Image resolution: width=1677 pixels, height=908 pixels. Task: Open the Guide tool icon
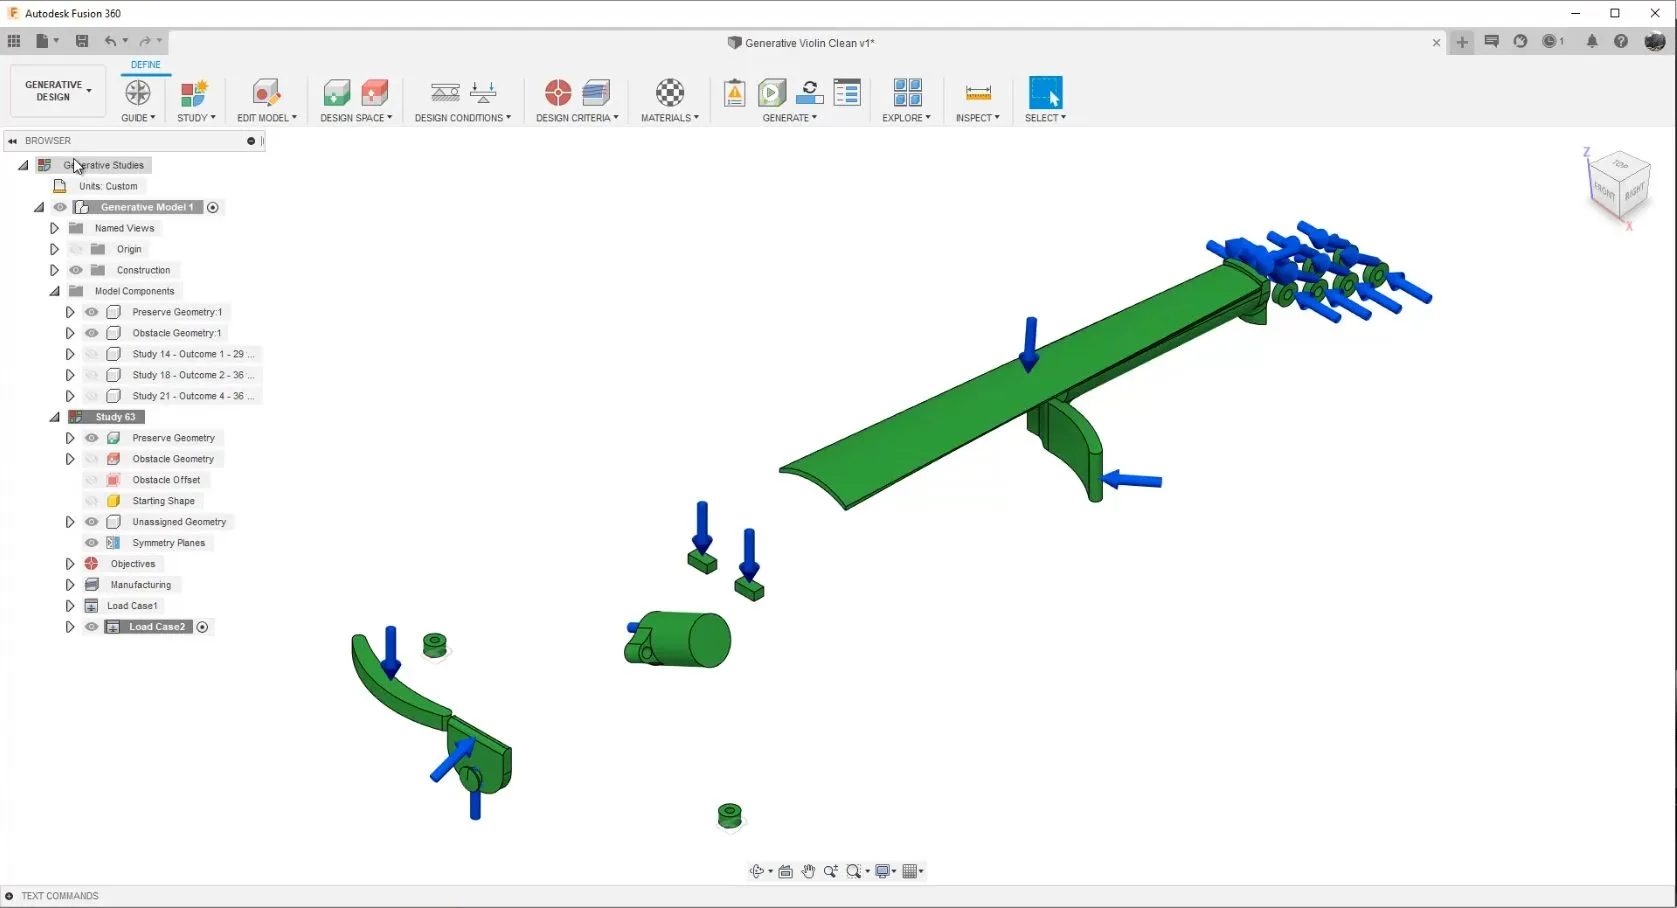pos(137,93)
